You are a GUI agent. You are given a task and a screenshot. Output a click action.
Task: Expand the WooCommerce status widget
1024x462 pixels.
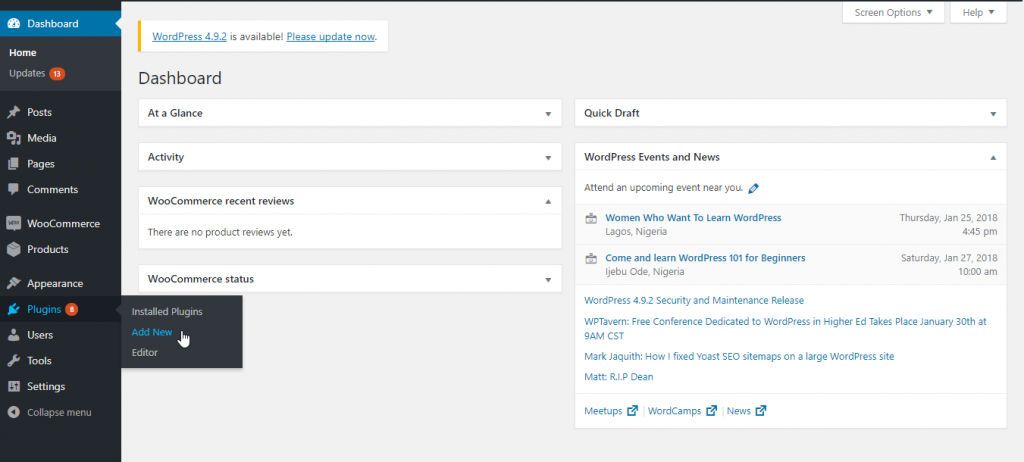548,279
